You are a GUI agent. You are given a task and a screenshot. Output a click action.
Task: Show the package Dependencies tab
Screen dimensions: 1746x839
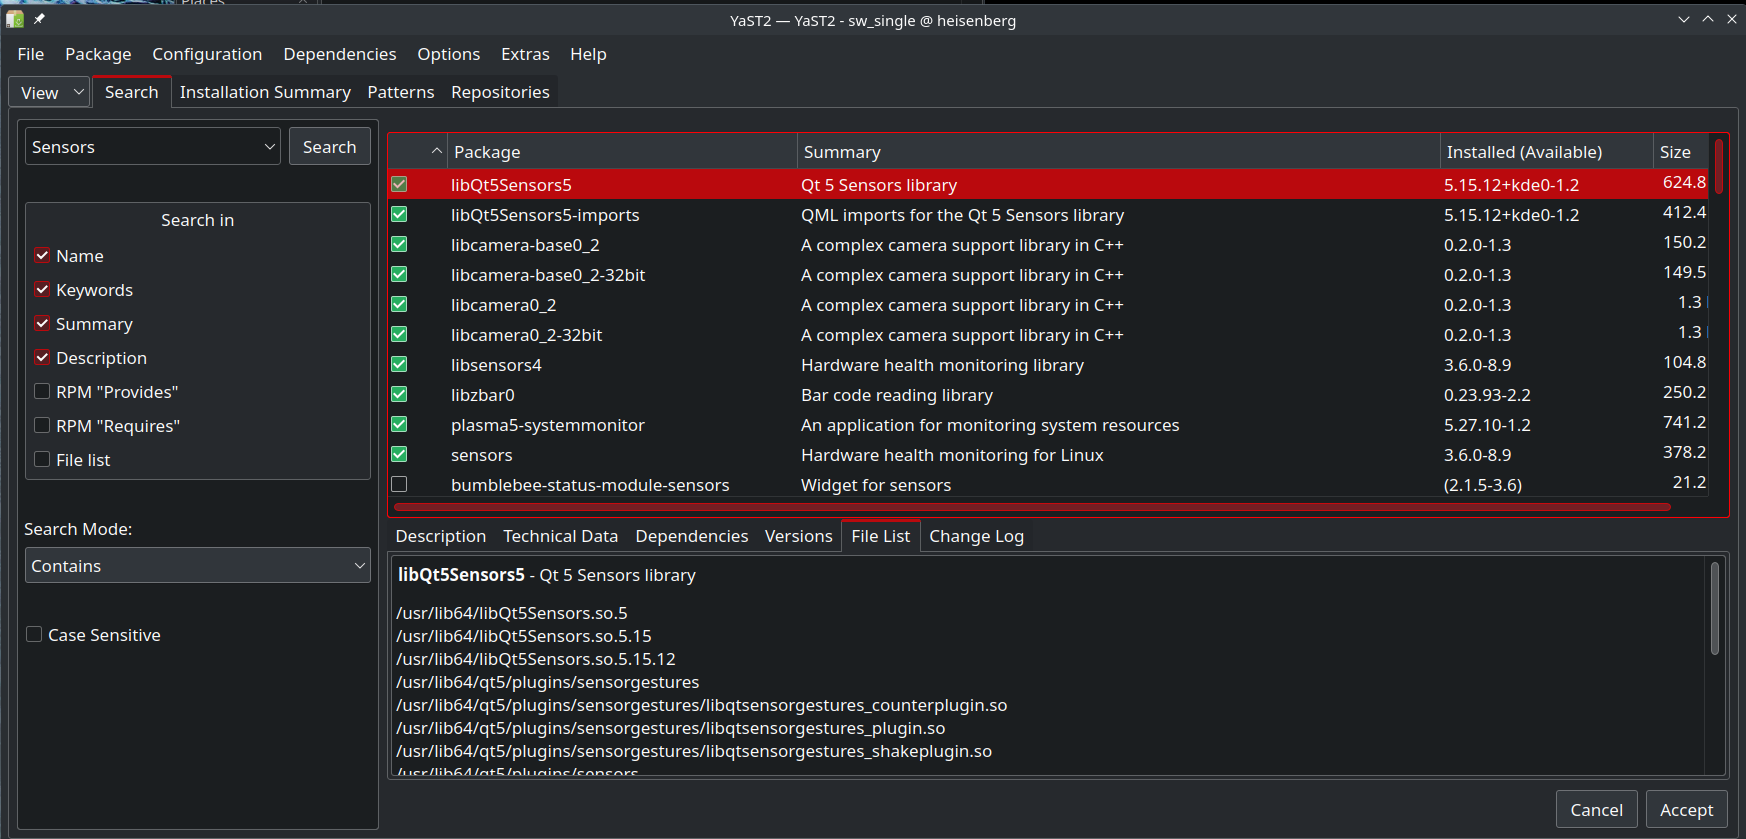tap(692, 536)
